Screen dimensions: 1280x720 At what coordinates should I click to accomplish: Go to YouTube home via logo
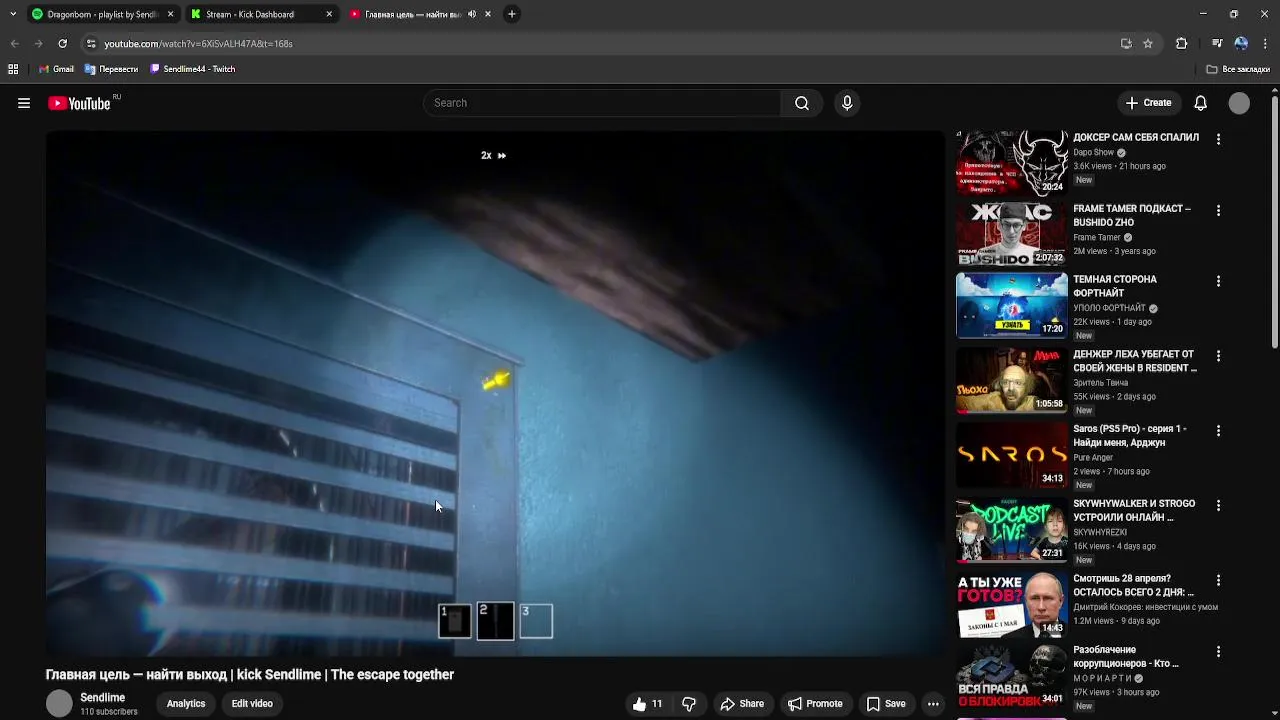(x=80, y=103)
